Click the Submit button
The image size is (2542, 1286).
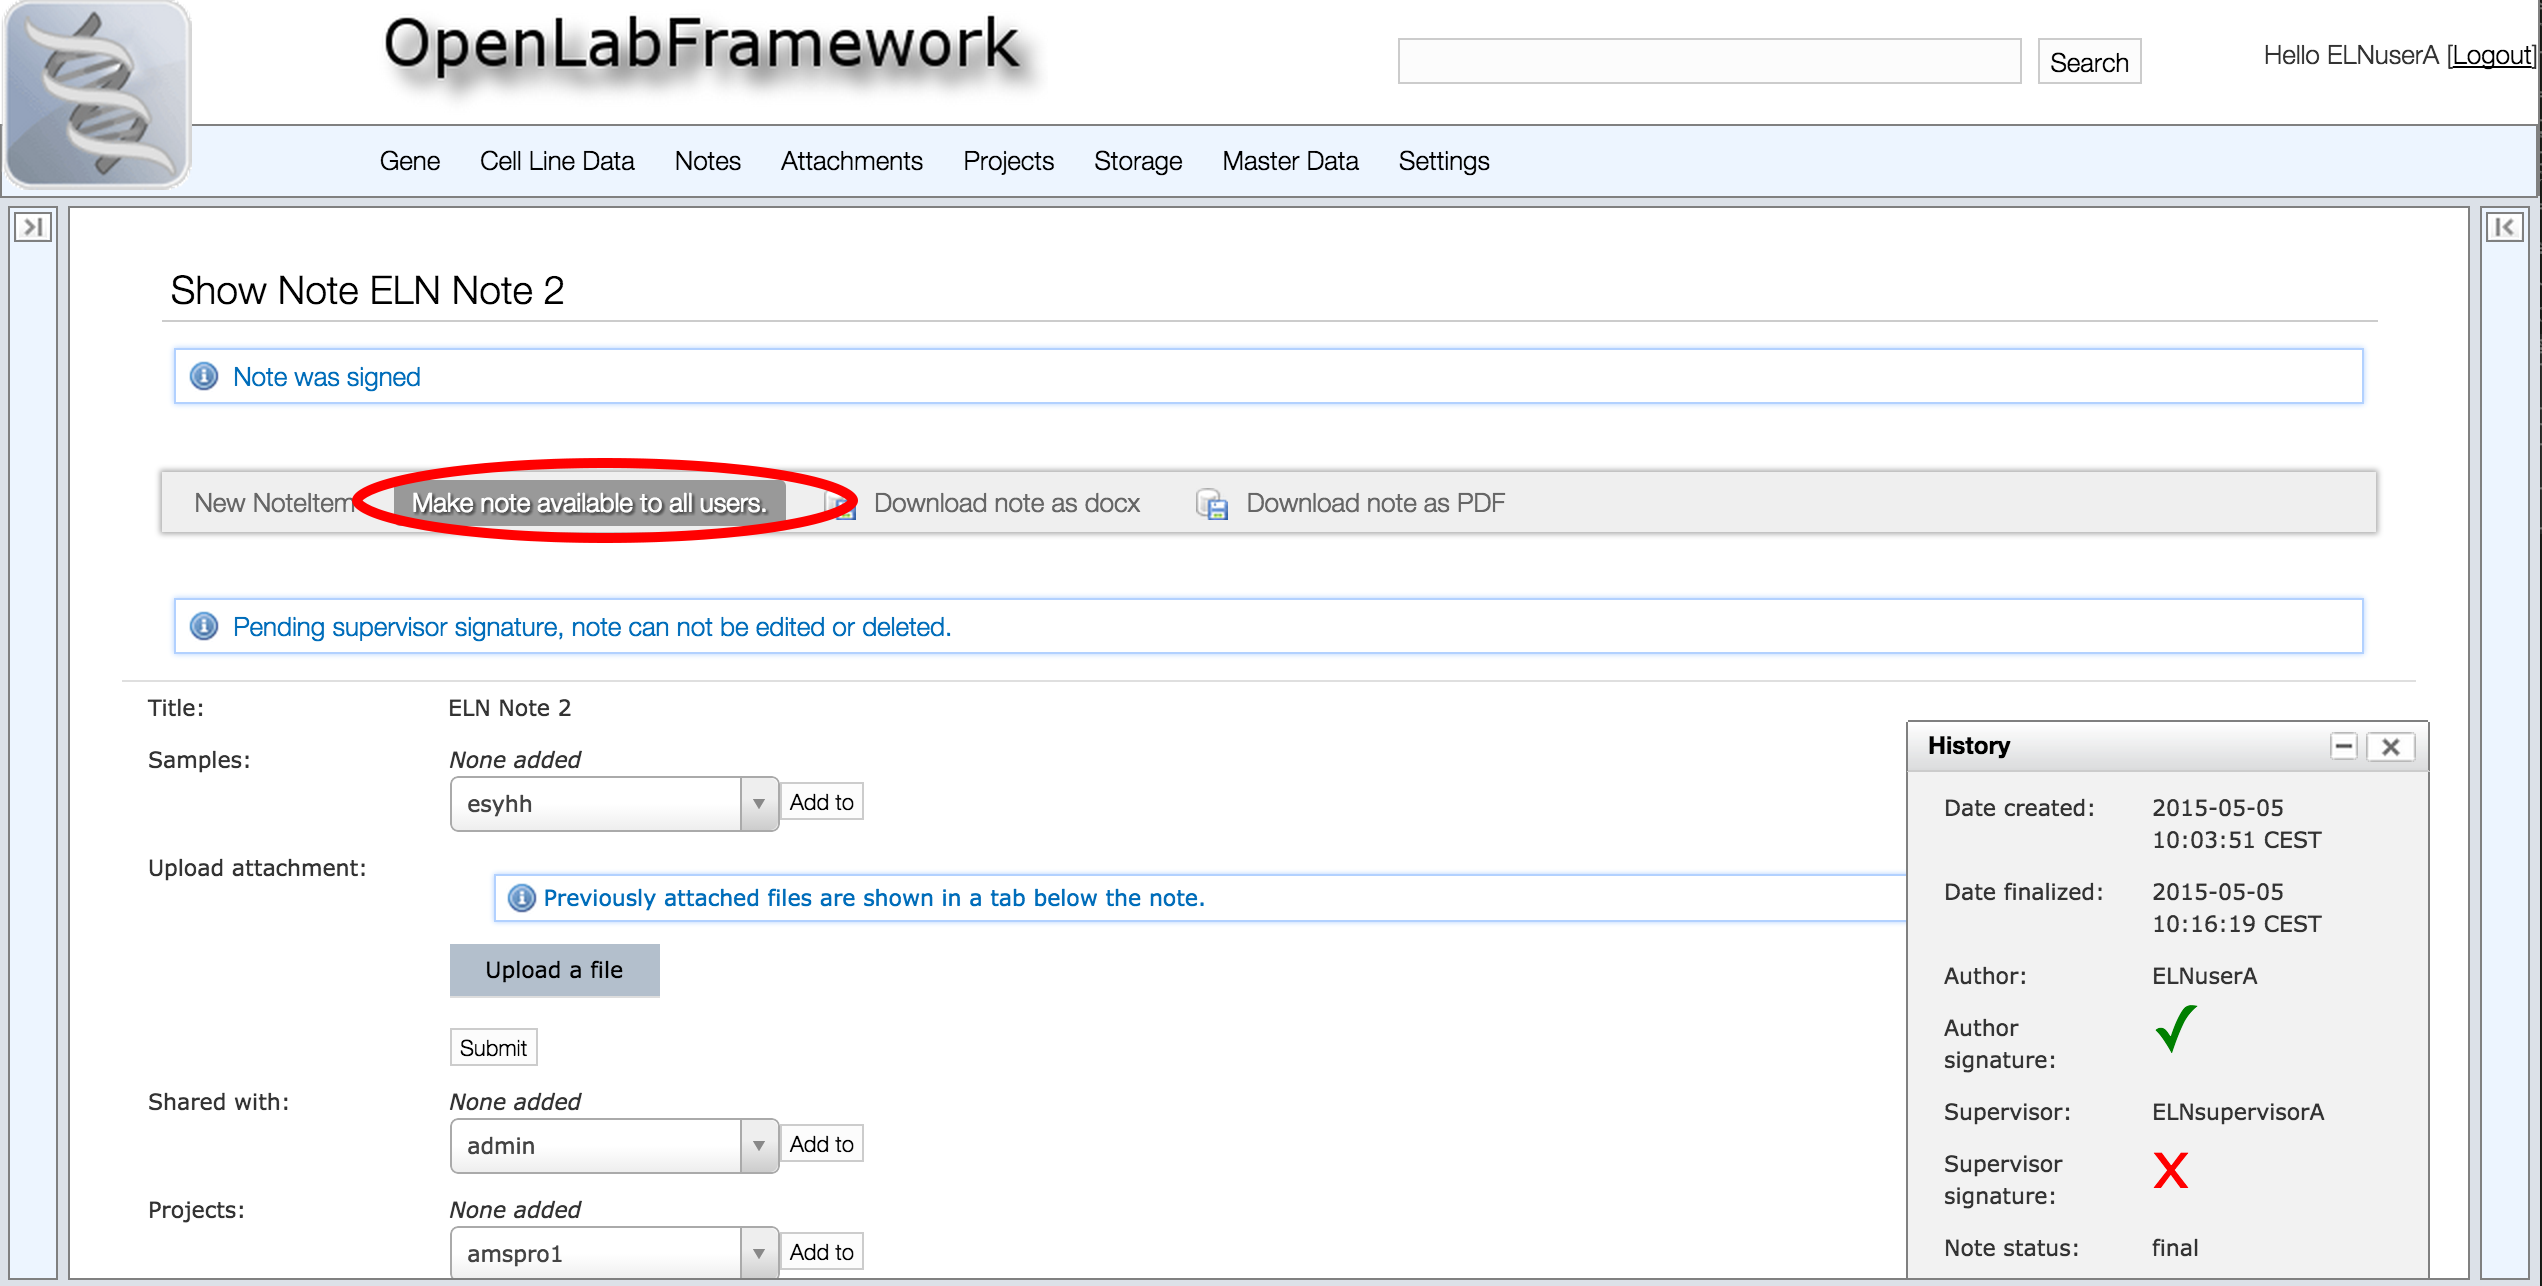pos(493,1048)
